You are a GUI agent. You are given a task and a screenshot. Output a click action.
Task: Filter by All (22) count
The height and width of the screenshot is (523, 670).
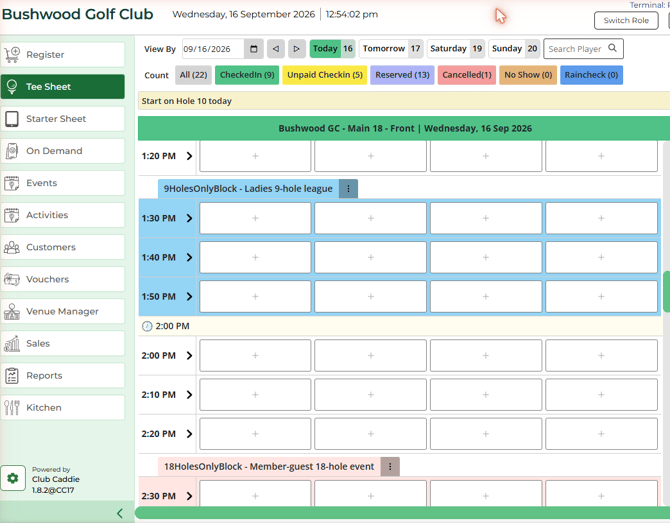[x=193, y=75]
